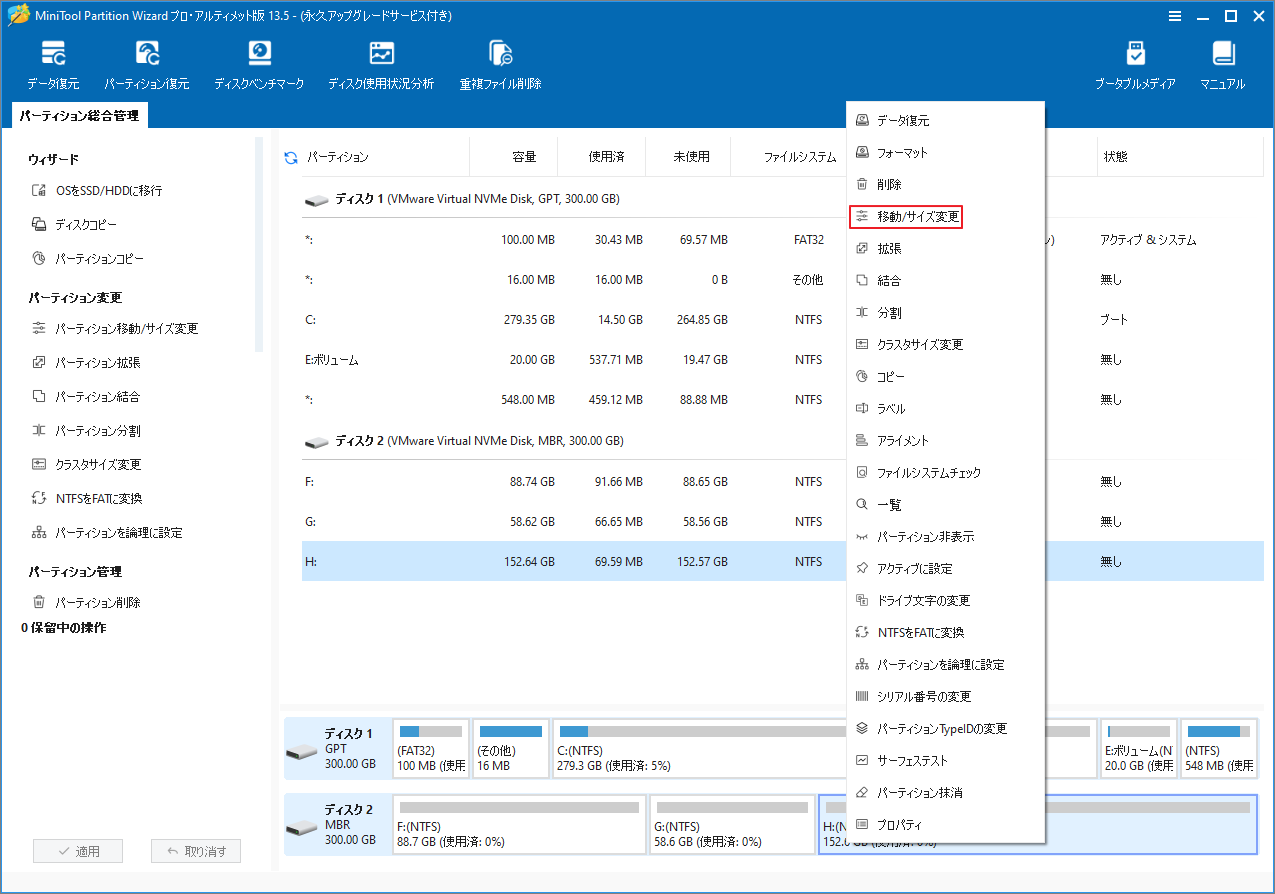
Task: Start ディスクベンチマーク from the toolbar
Action: click(259, 62)
